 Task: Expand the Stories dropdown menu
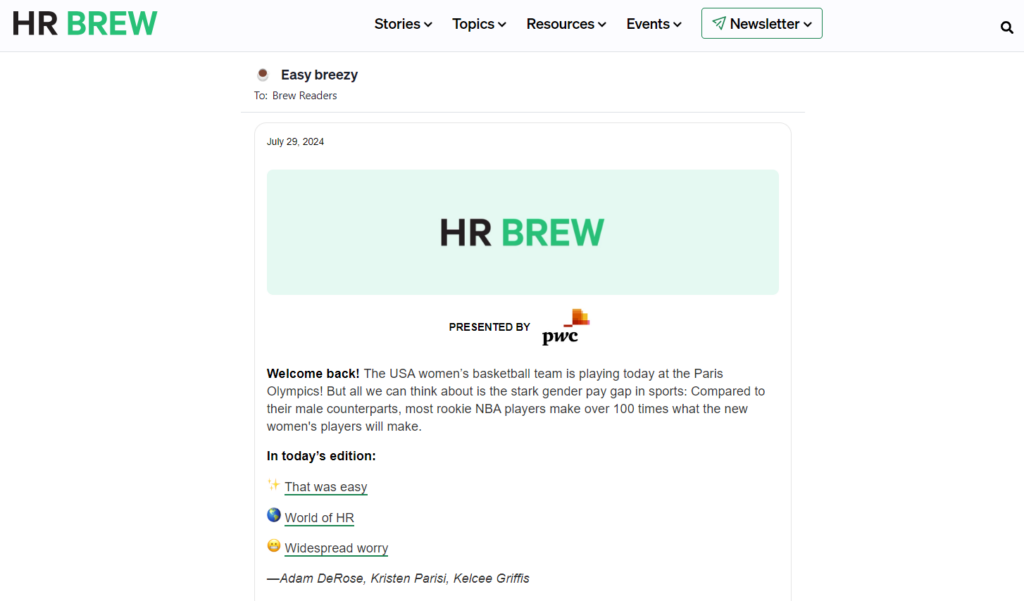click(x=403, y=24)
